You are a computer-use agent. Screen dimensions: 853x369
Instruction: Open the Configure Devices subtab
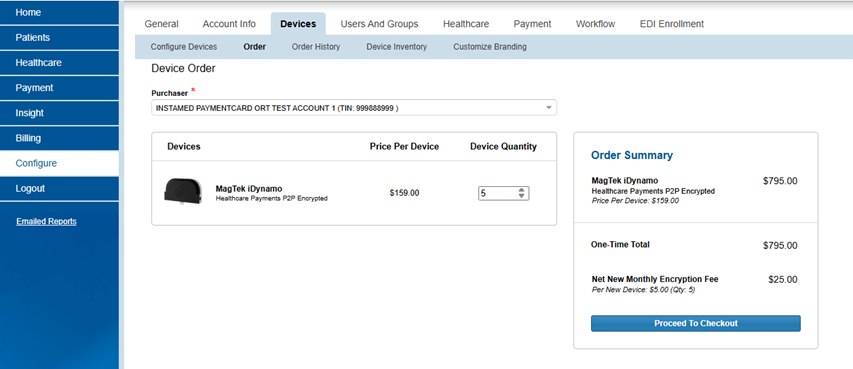pyautogui.click(x=184, y=47)
